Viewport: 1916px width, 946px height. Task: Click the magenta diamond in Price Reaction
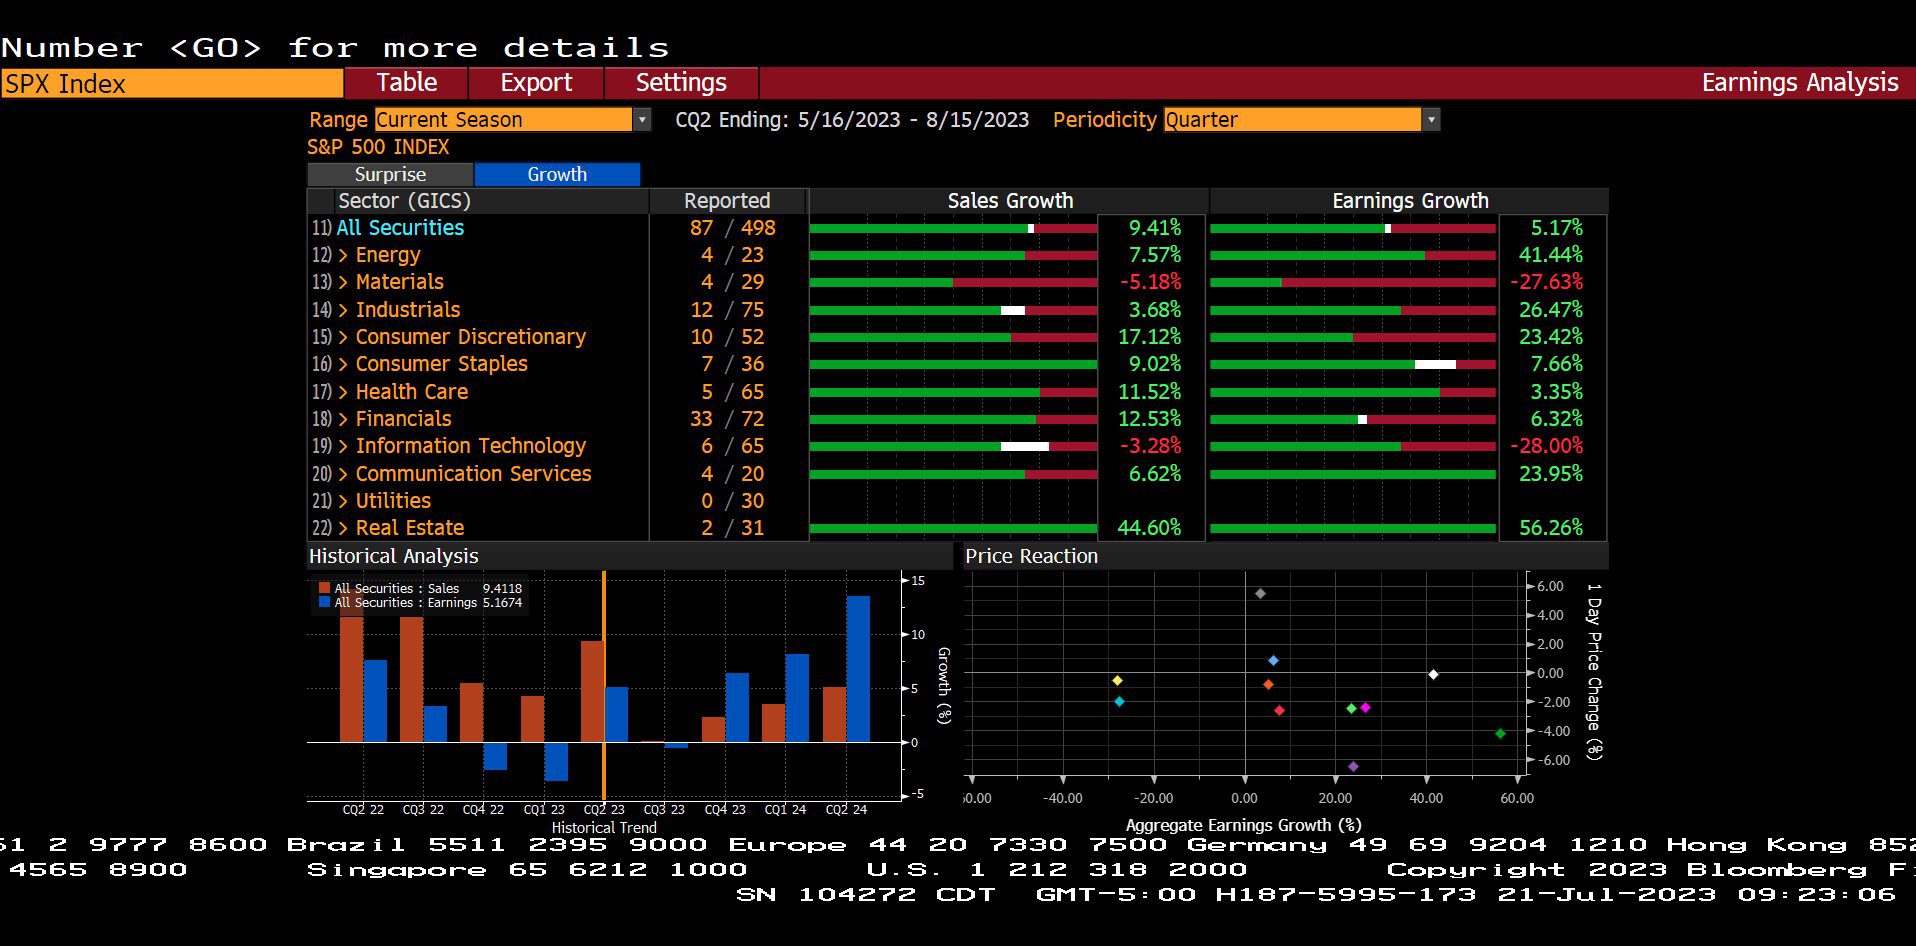[1365, 708]
